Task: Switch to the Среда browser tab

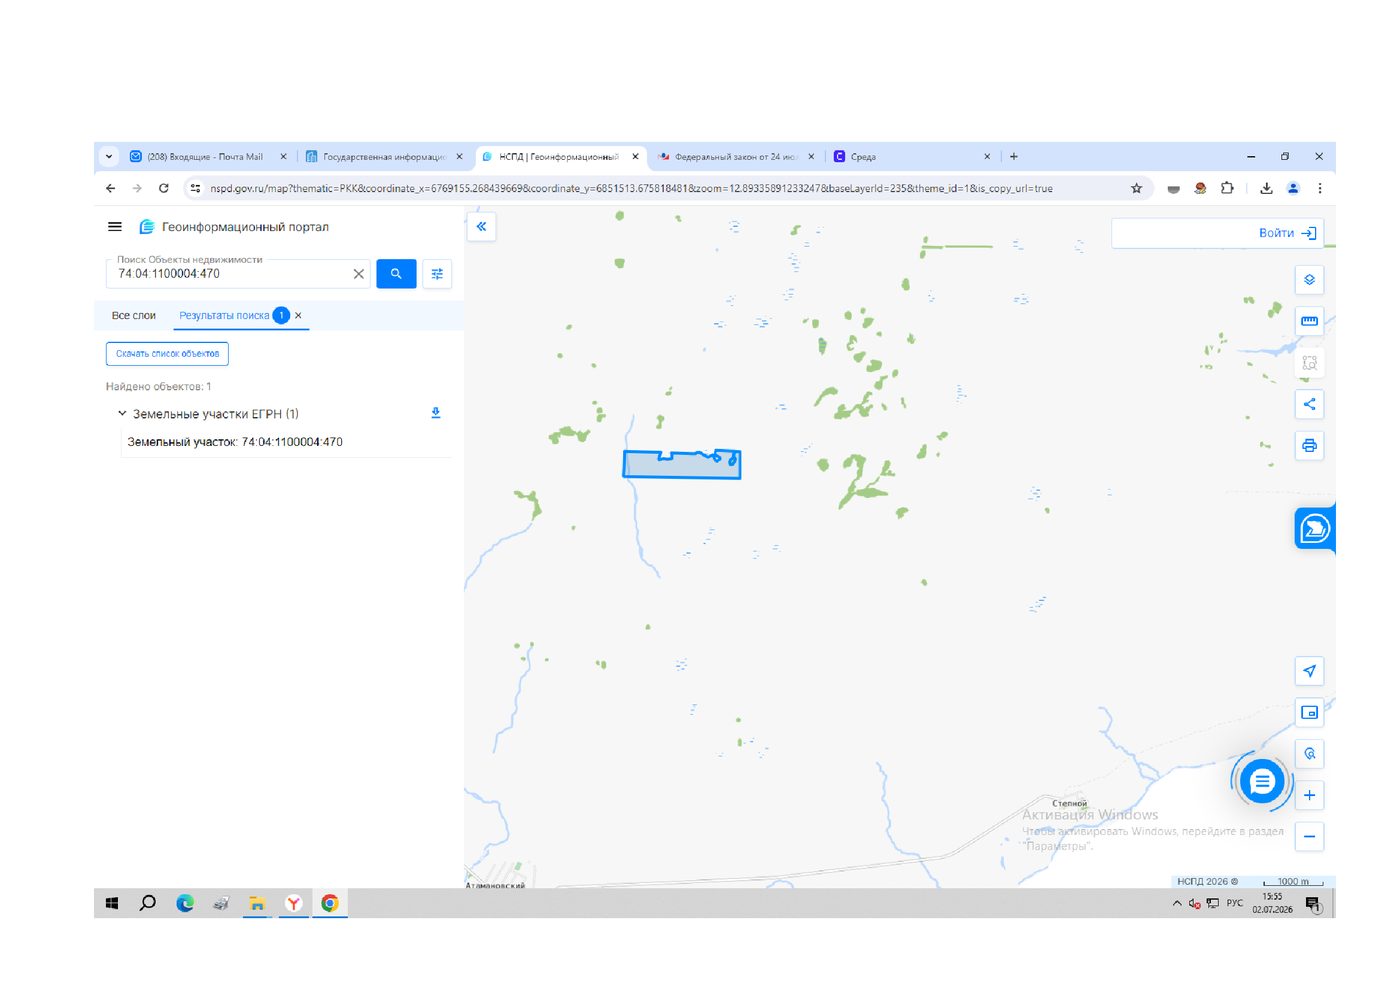Action: pos(911,156)
